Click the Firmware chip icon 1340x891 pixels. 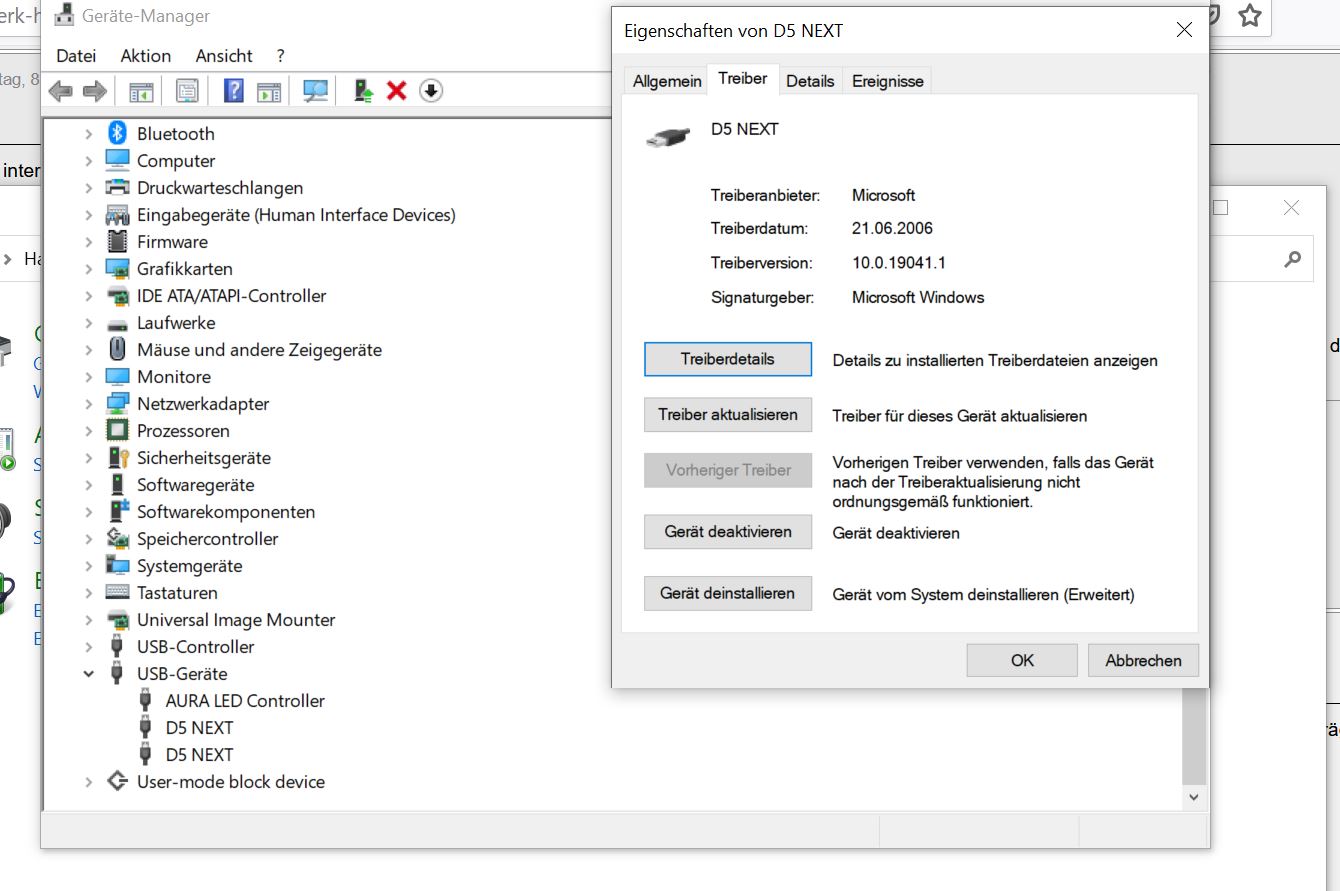118,241
